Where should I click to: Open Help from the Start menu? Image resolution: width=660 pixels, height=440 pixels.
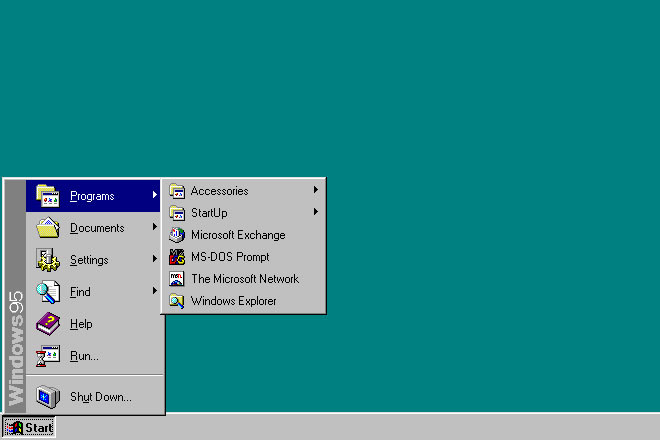pyautogui.click(x=93, y=324)
